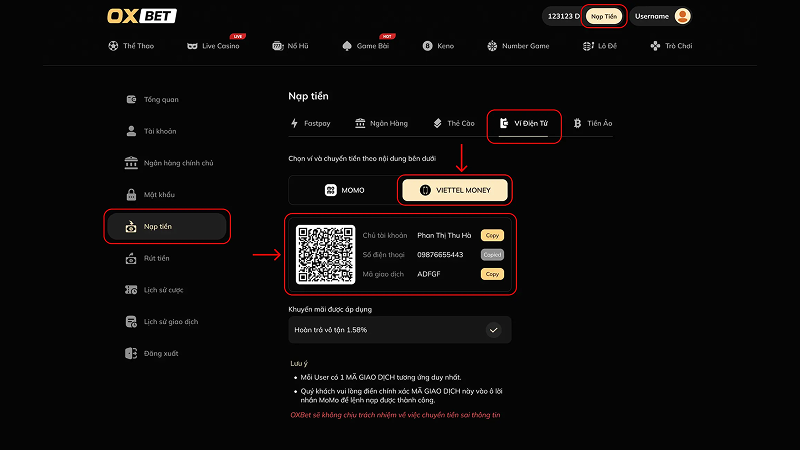Select the VIETTEL MONEY wallet option

[455, 190]
